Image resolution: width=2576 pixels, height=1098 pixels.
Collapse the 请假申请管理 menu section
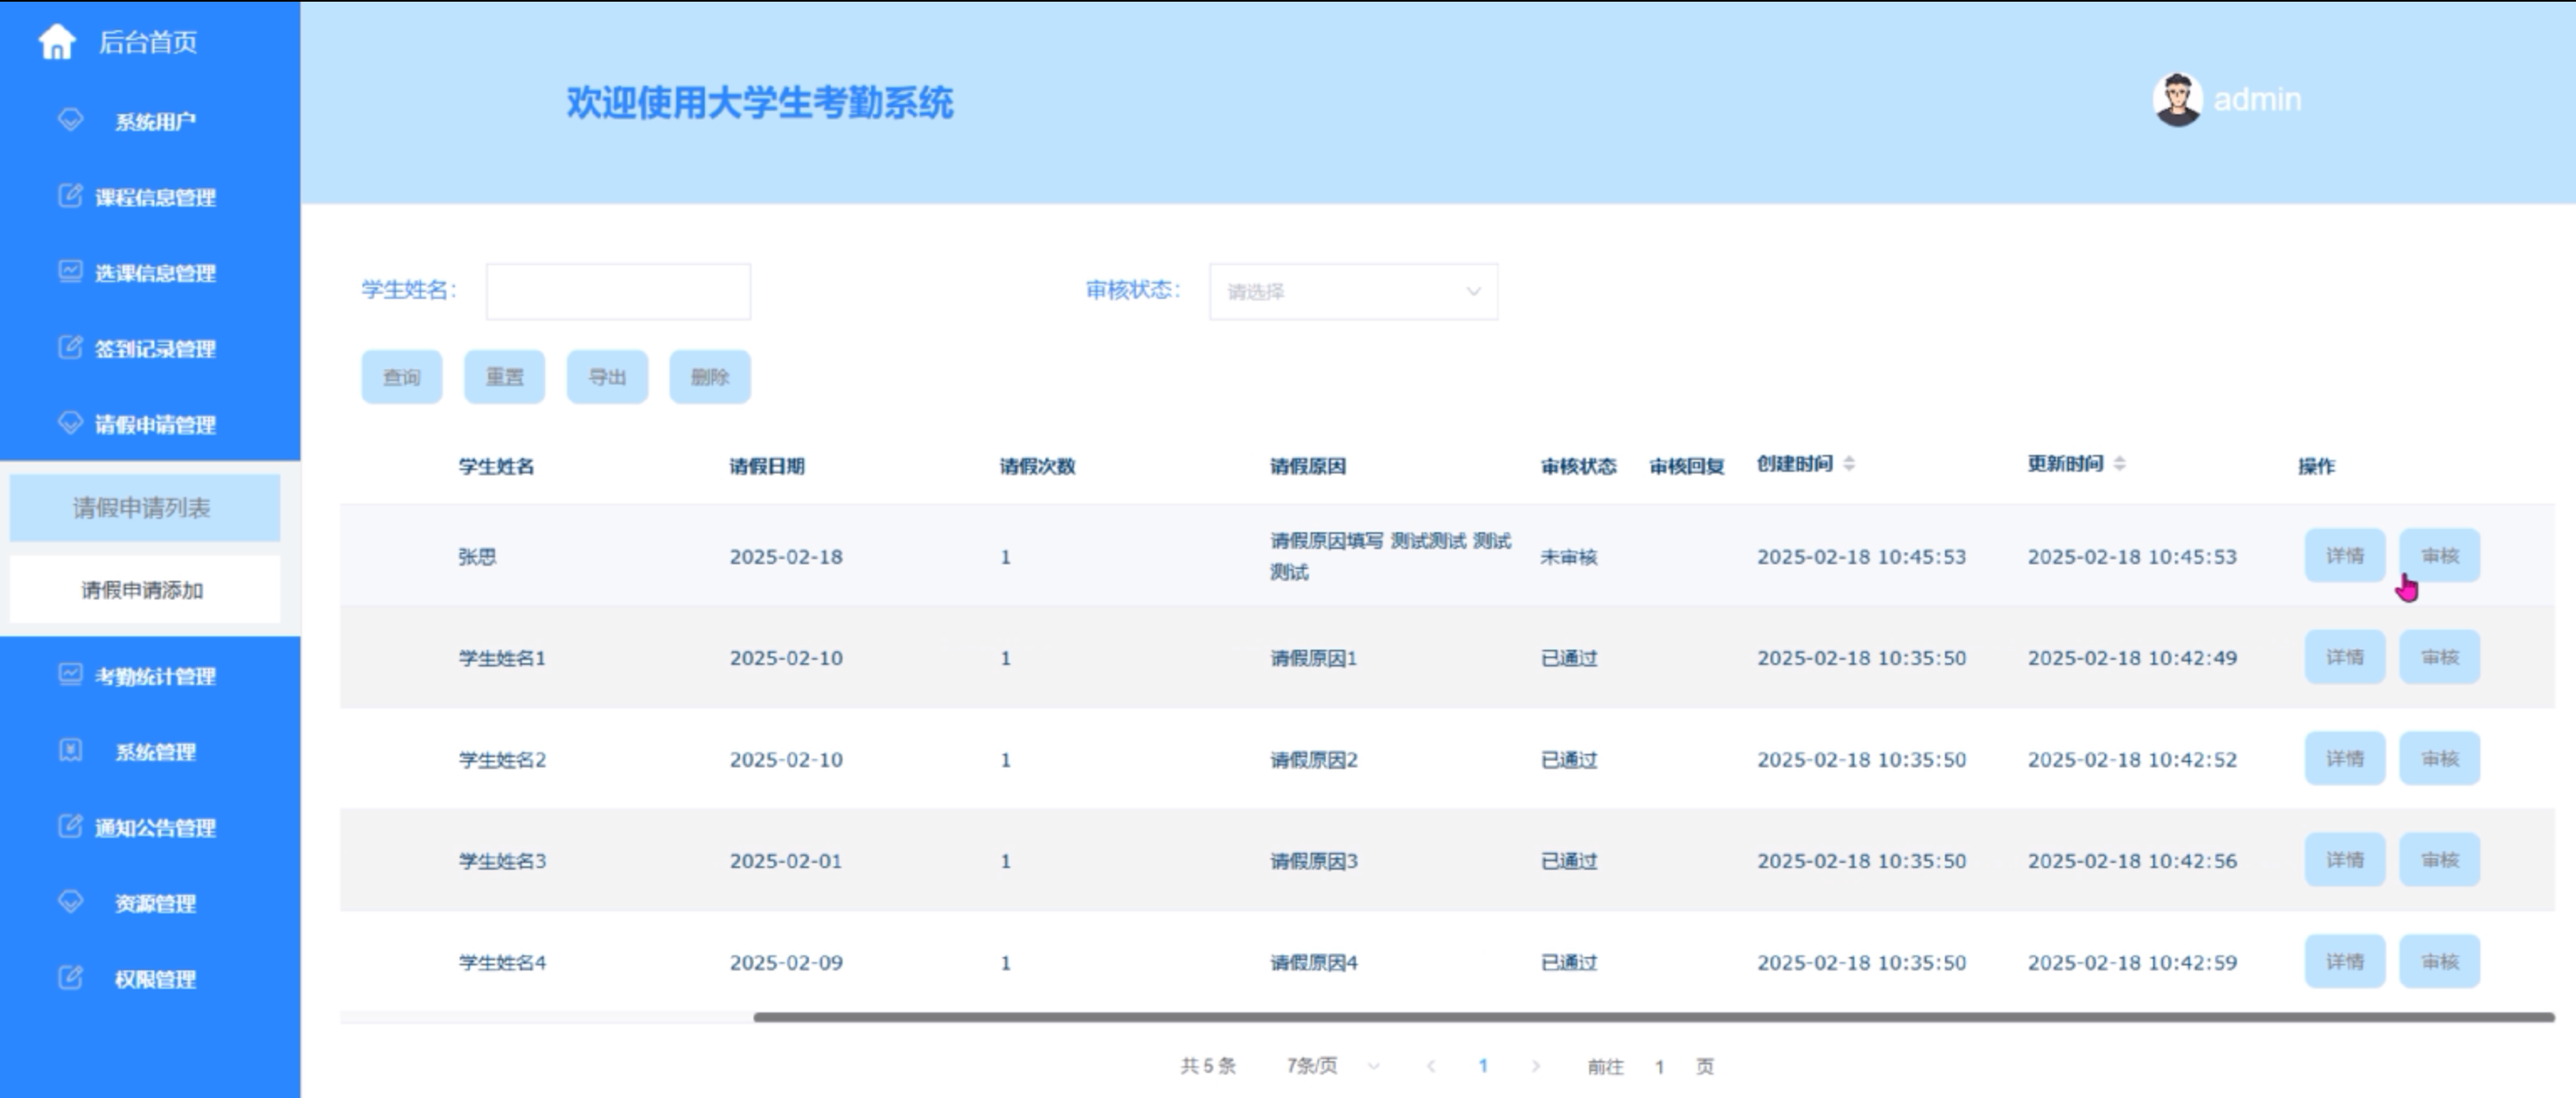click(x=154, y=425)
